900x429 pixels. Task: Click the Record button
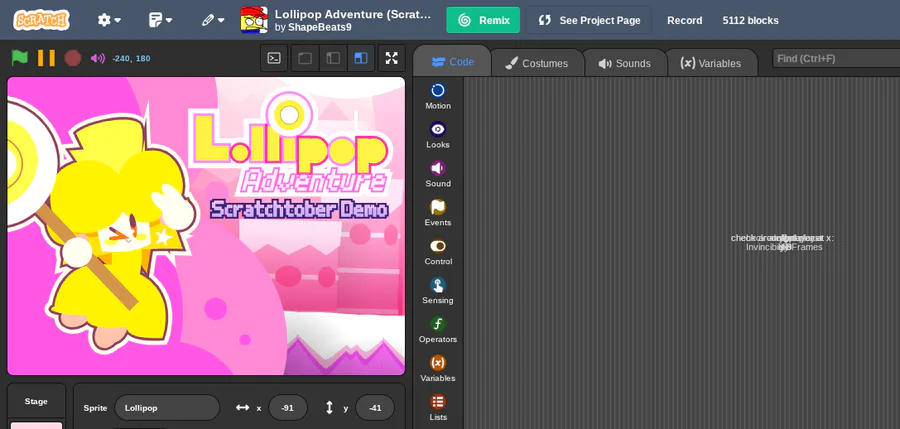click(x=684, y=20)
